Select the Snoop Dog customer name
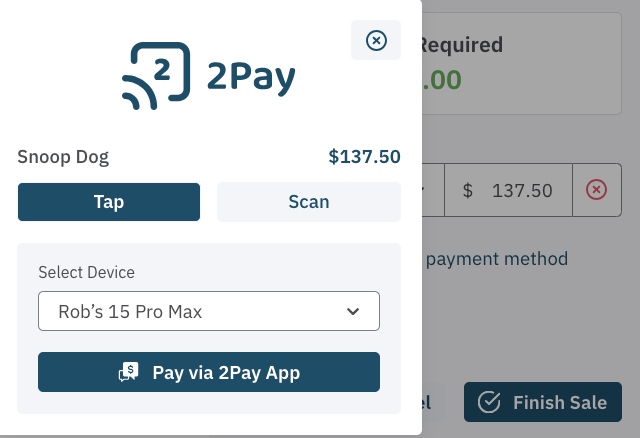The height and width of the screenshot is (438, 640). point(64,157)
